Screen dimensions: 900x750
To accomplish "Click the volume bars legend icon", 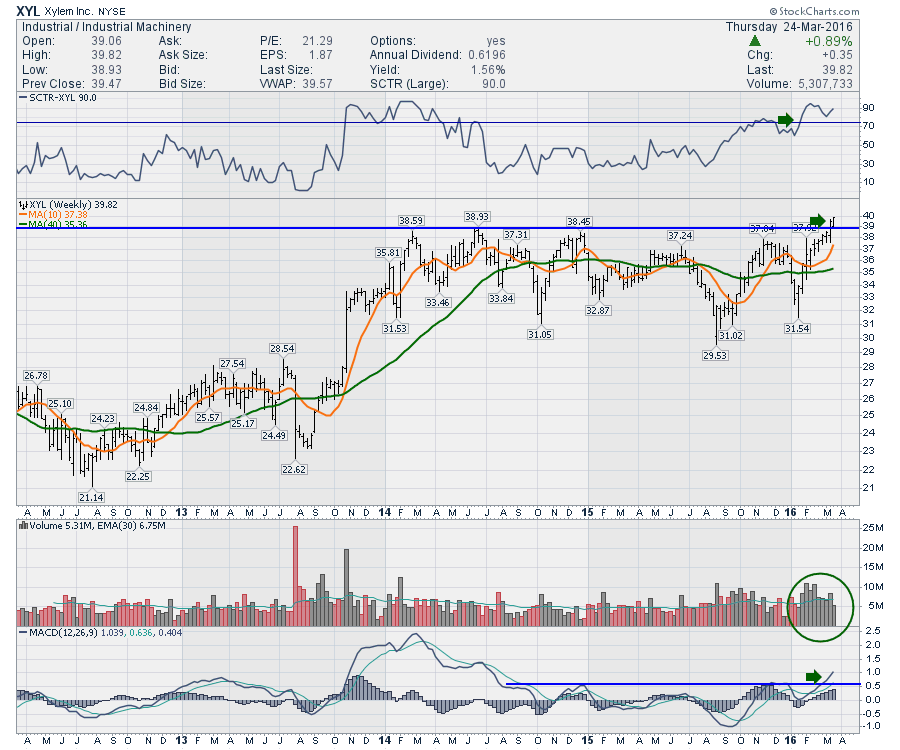I will coord(24,525).
